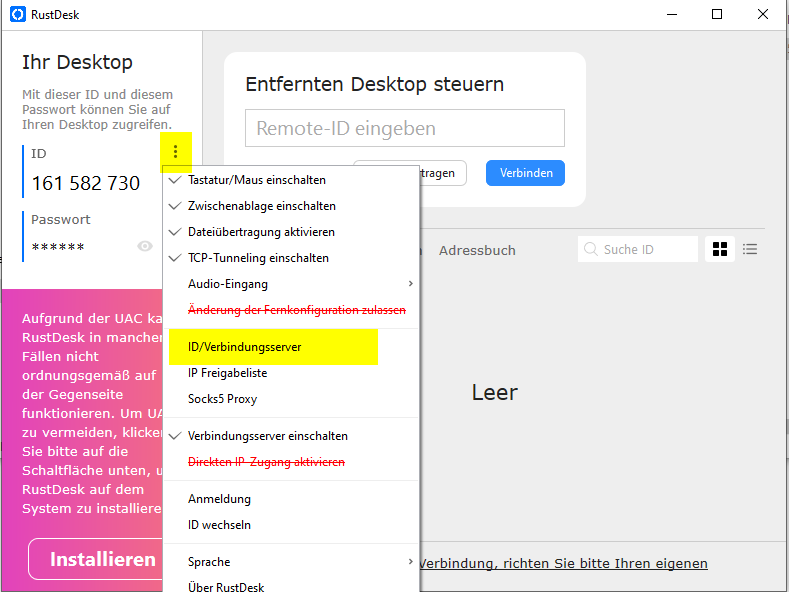Viewport: 789px width, 592px height.
Task: Click the Remote-ID eingeben input field
Action: pyautogui.click(x=404, y=129)
